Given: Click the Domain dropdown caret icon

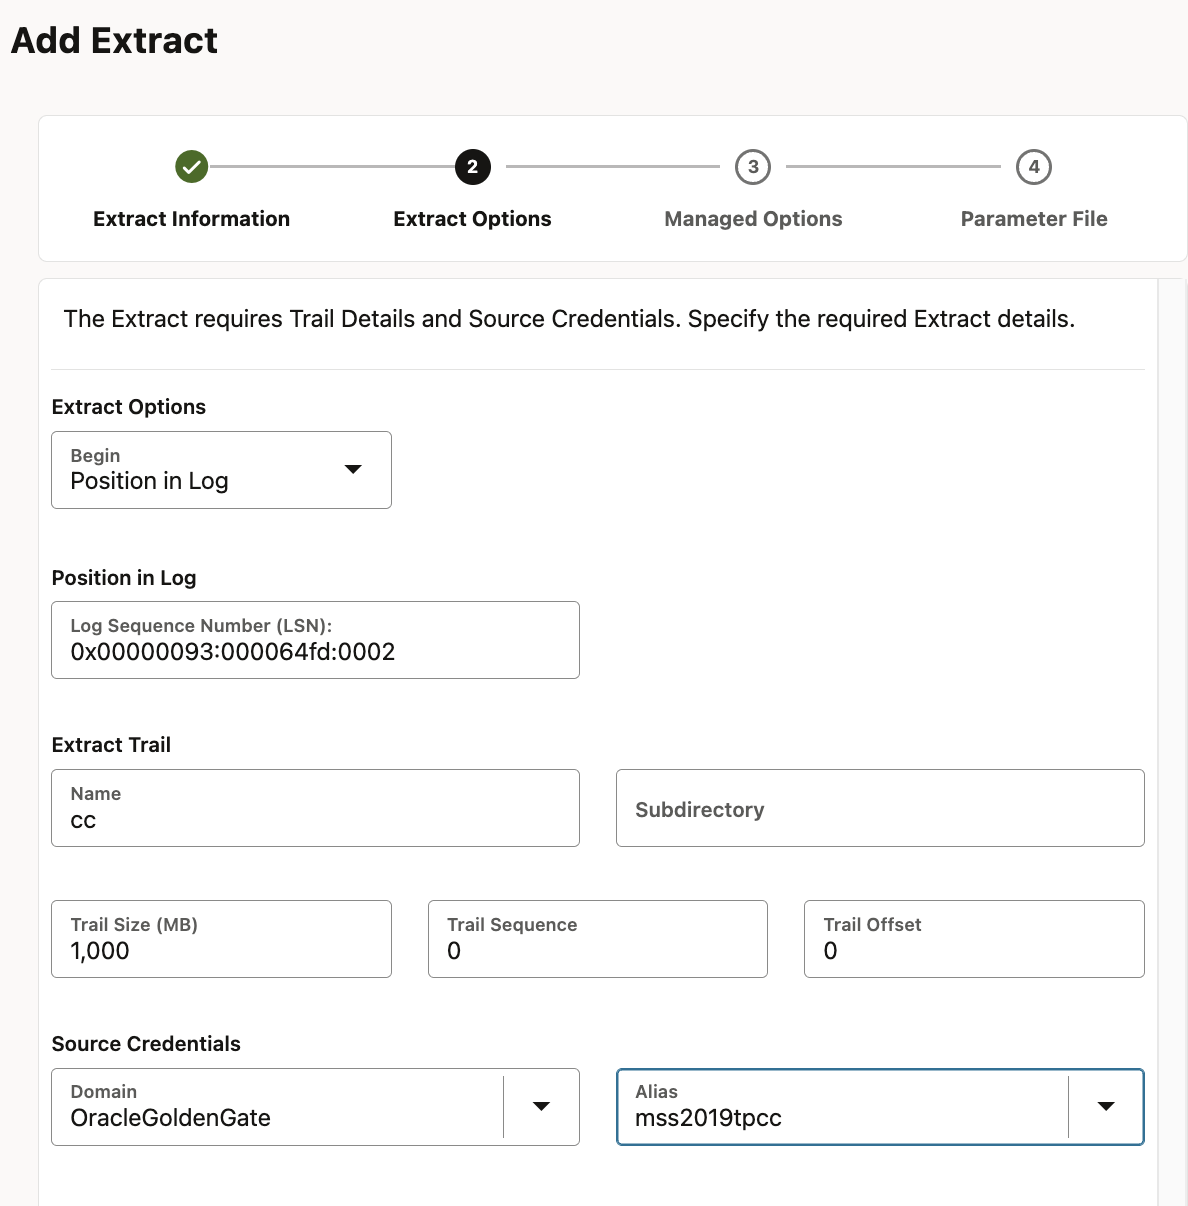Looking at the screenshot, I should coord(541,1106).
